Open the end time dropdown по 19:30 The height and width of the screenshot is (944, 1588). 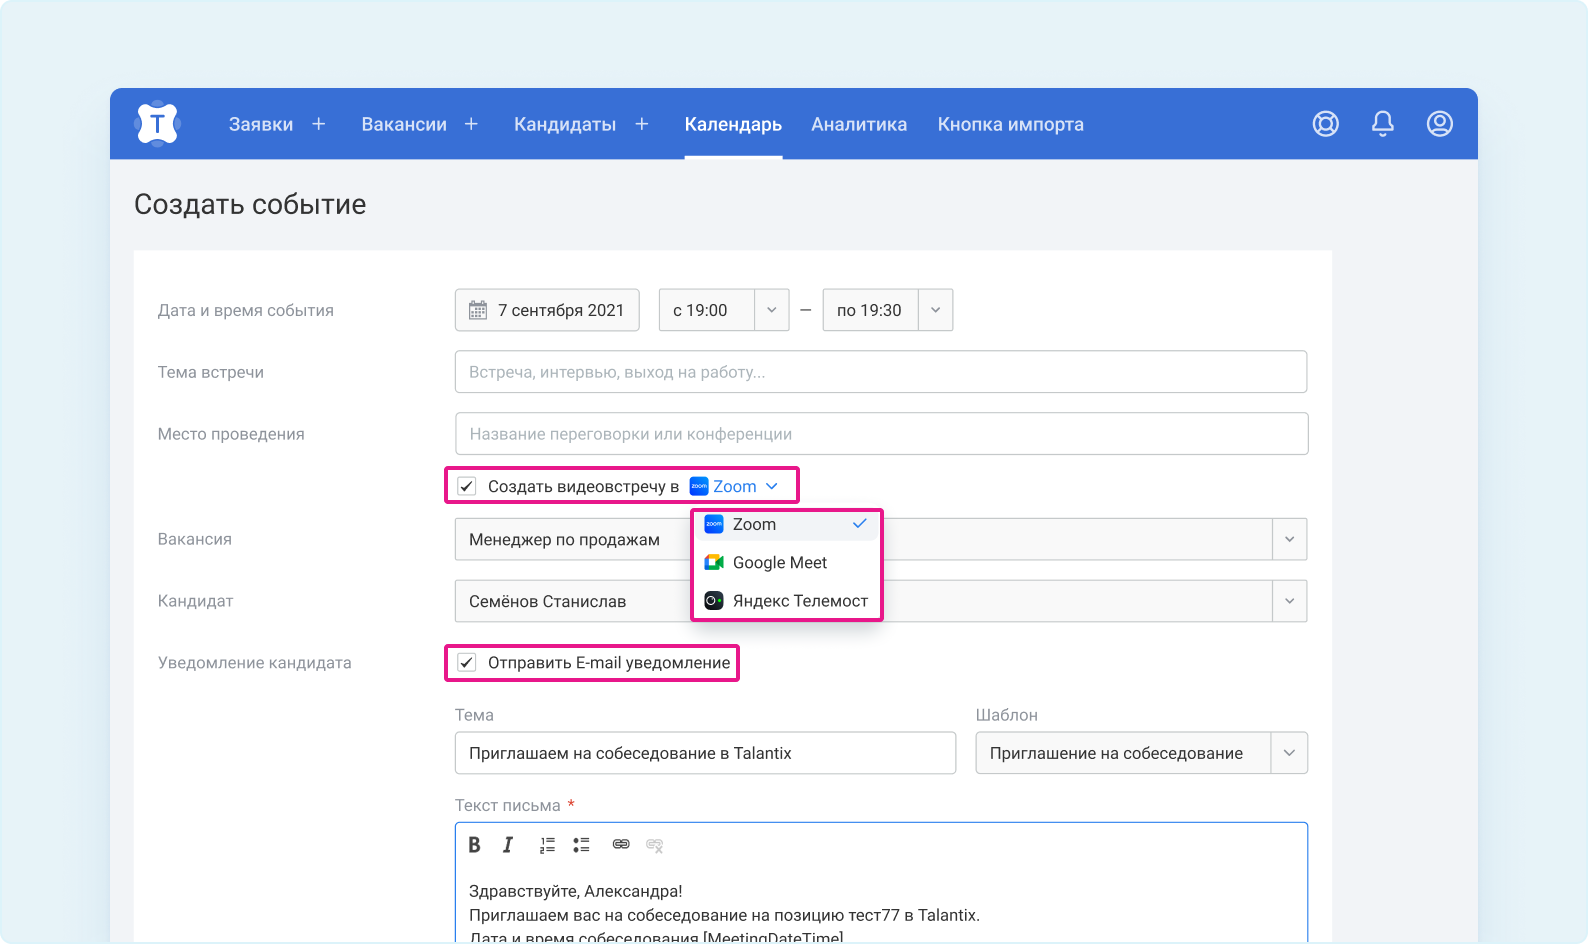888,310
